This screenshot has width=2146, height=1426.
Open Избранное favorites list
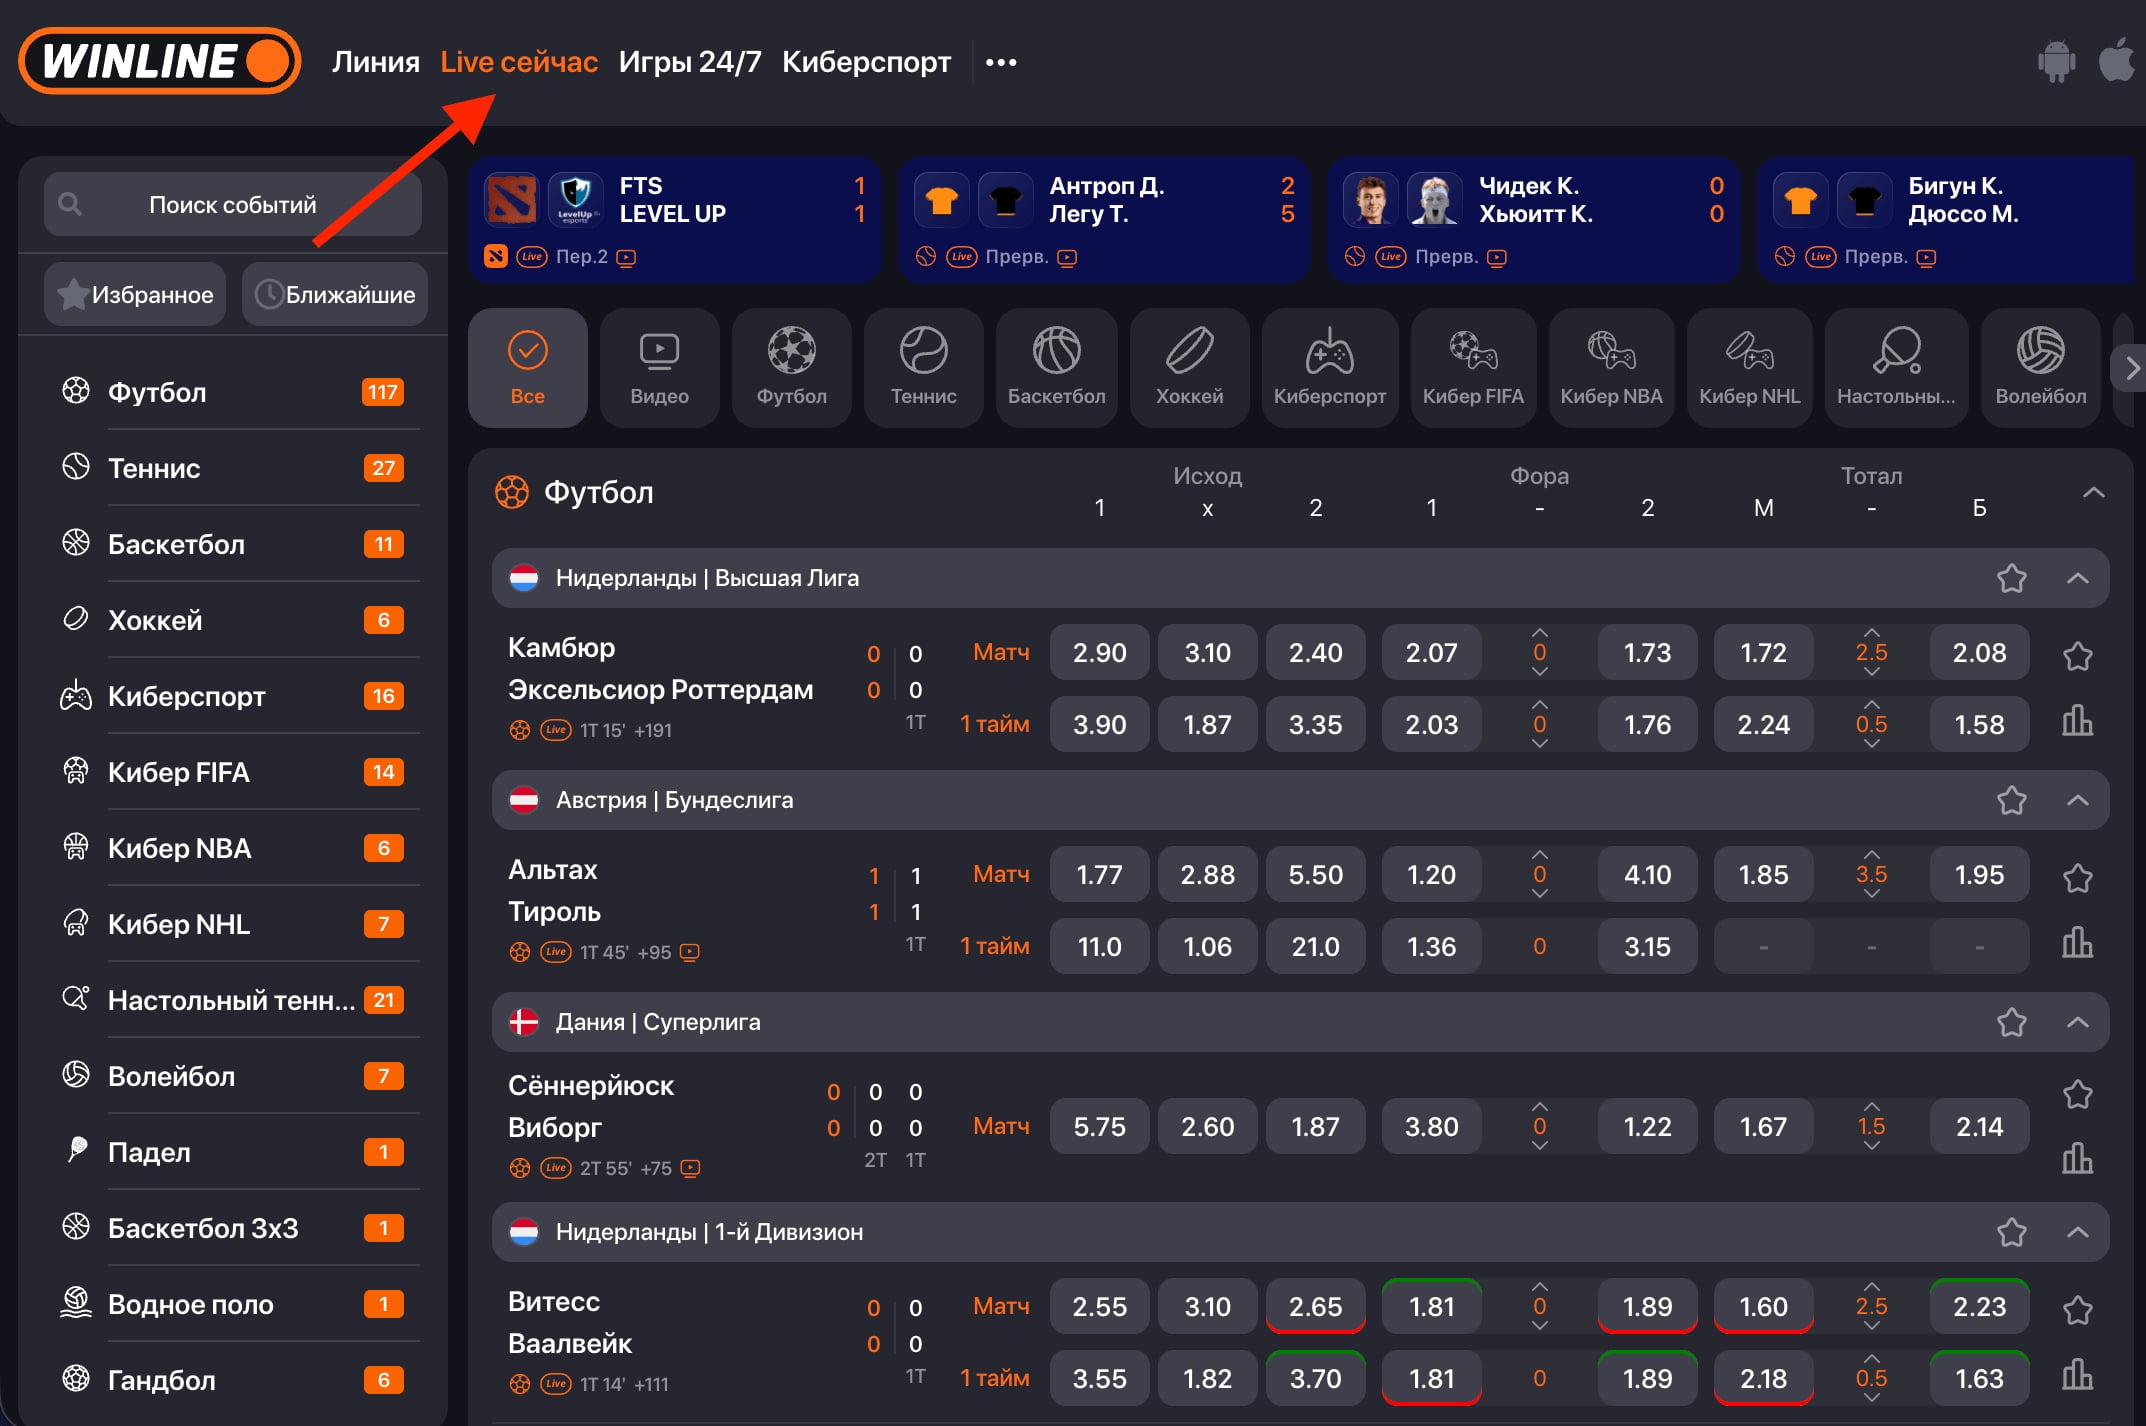click(x=135, y=294)
